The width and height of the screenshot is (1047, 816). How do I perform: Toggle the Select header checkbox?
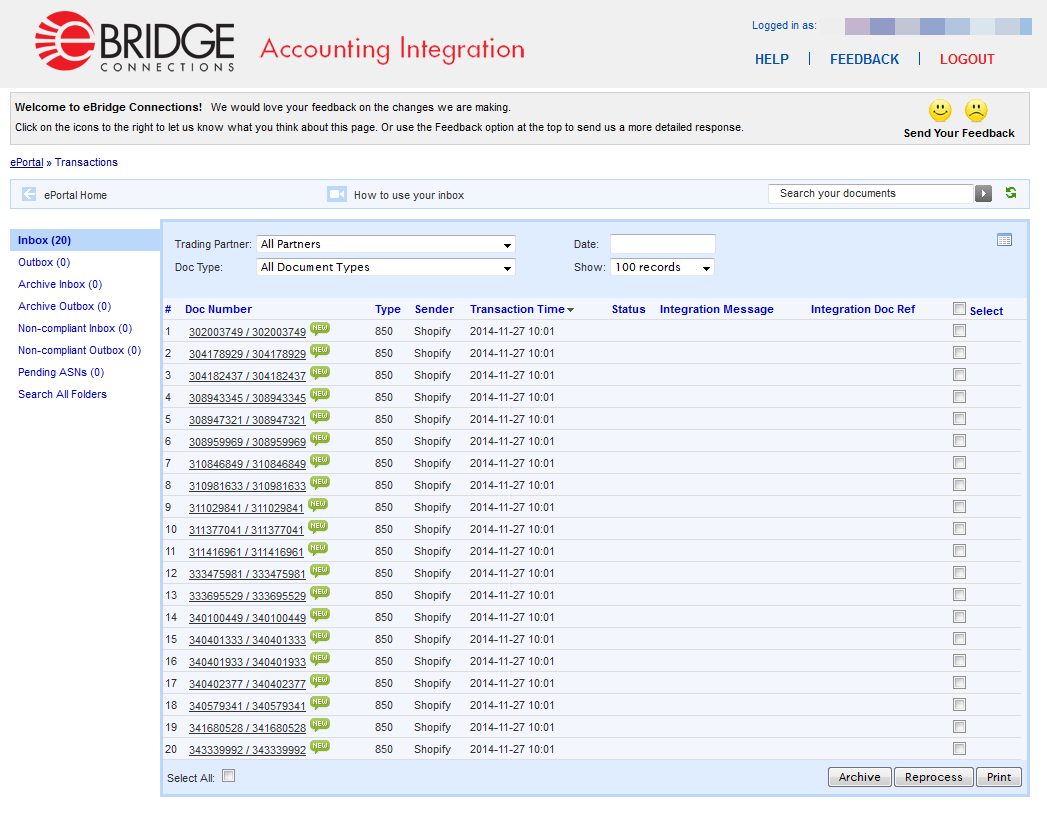959,309
